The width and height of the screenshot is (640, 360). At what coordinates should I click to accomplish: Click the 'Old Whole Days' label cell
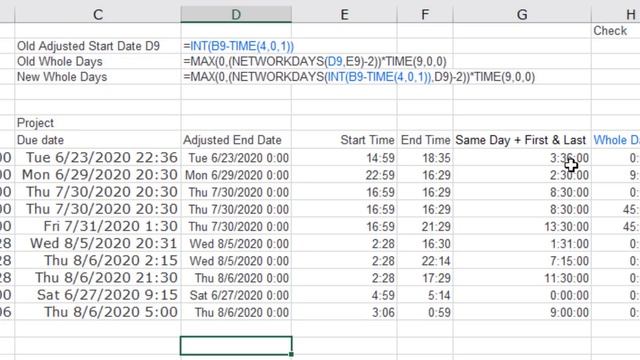pos(60,62)
